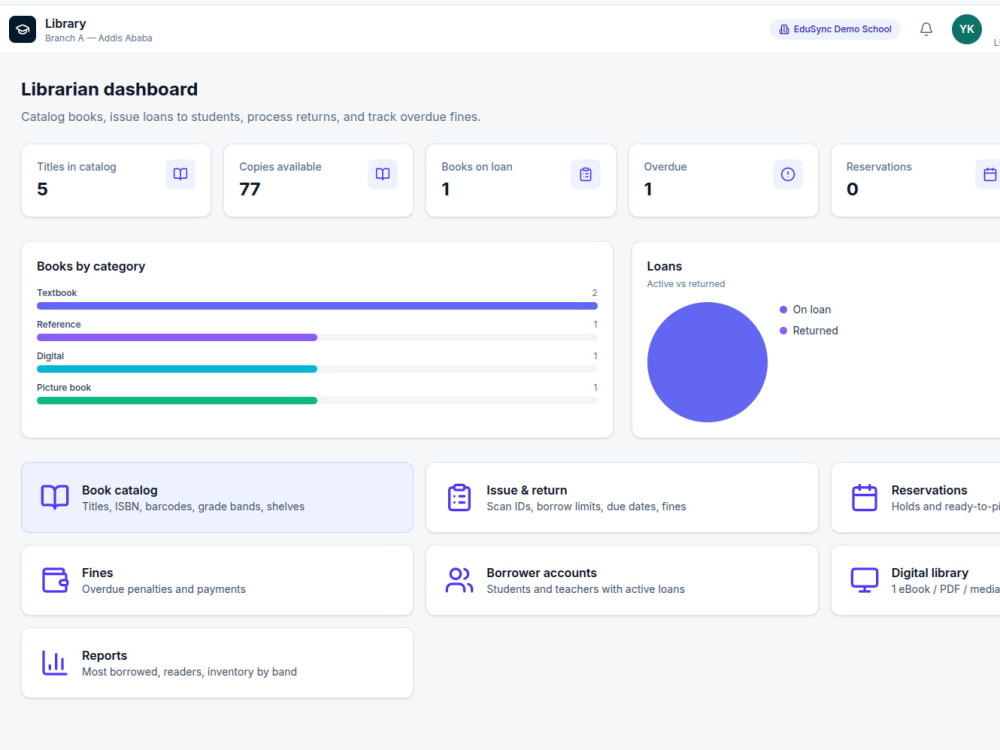Click the clipboard list icon of Issue & return
Screen dimensions: 1000x750
459,497
